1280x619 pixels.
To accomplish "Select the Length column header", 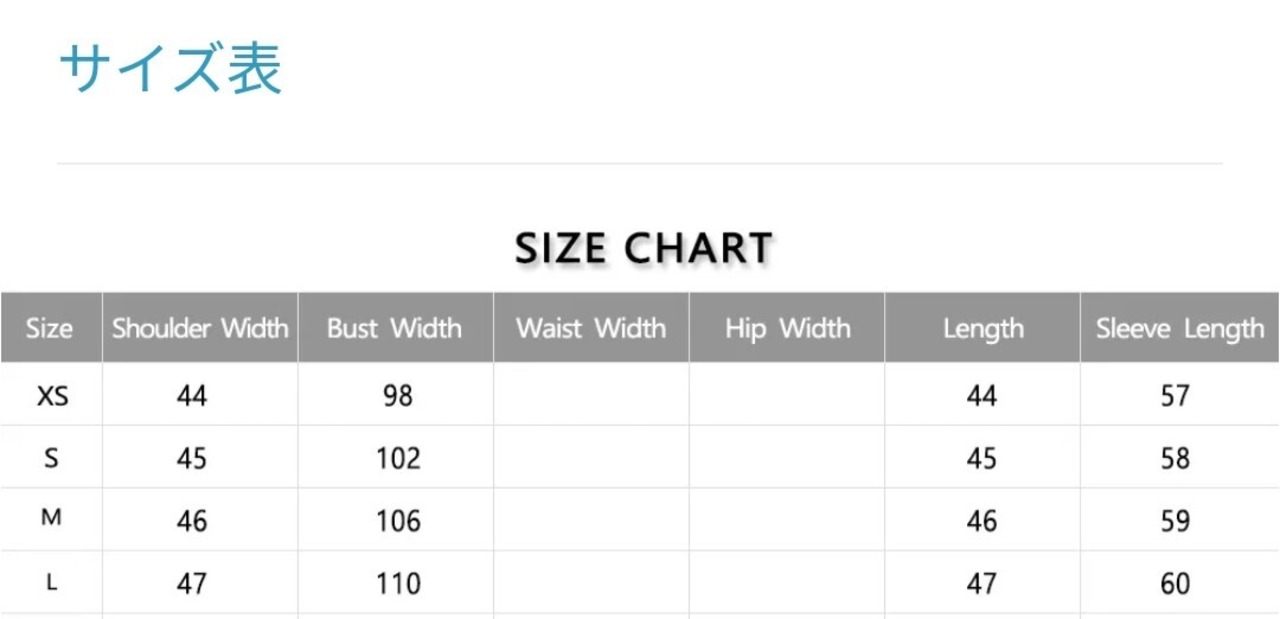I will (982, 328).
